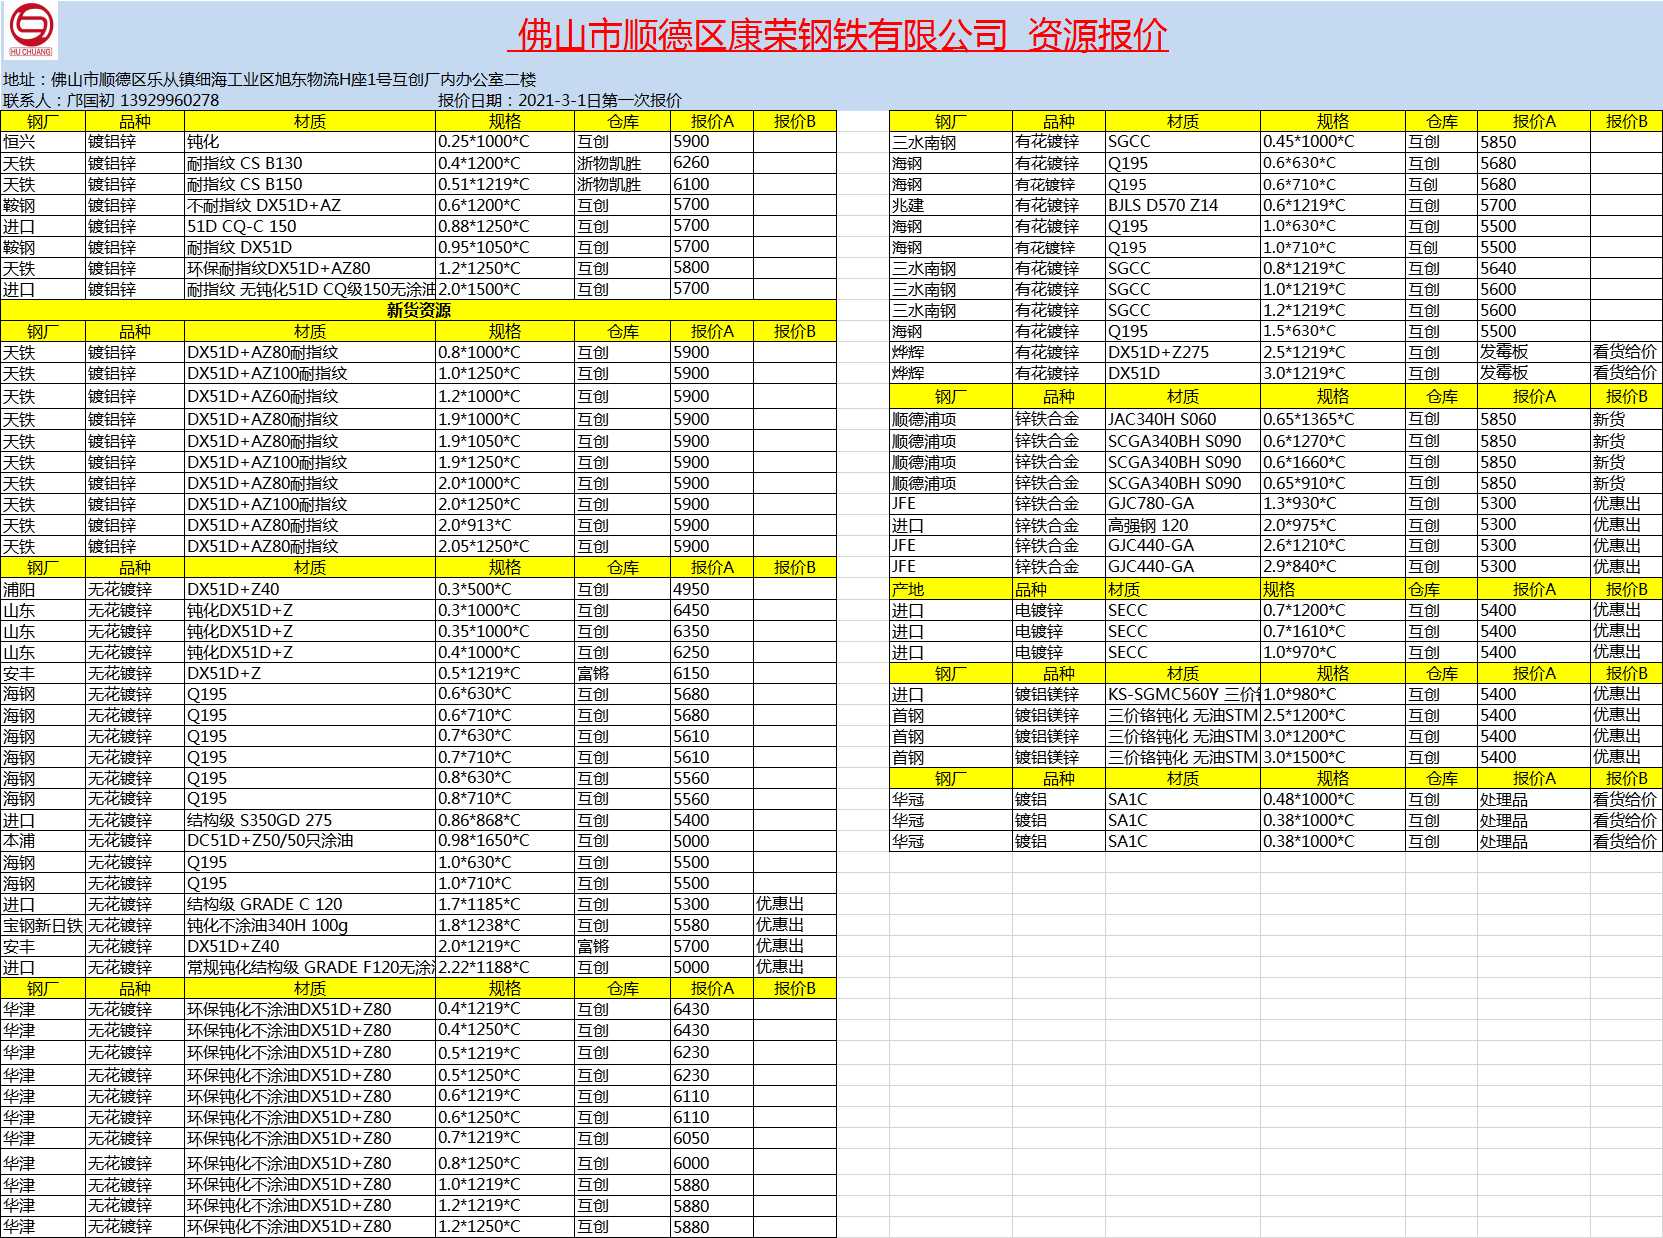Click the 2.5*1219*C spec cell
This screenshot has height=1238, width=1663.
pyautogui.click(x=1333, y=352)
